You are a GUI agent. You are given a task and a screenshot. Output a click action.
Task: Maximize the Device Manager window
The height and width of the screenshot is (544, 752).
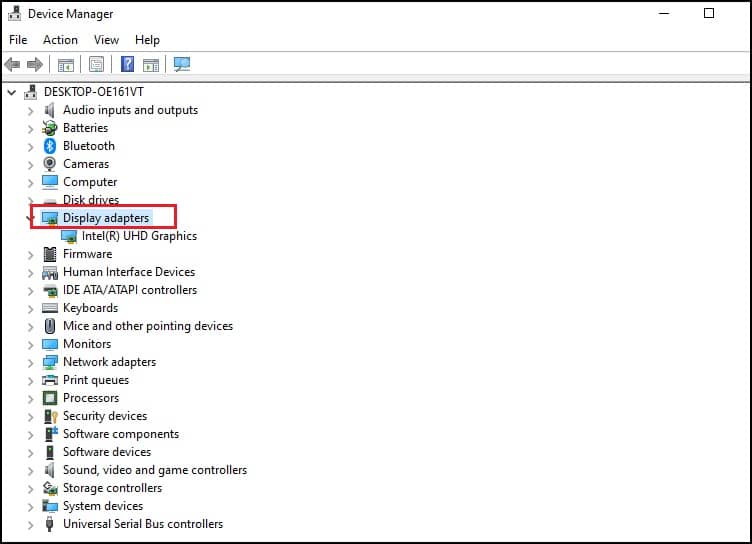[x=709, y=13]
